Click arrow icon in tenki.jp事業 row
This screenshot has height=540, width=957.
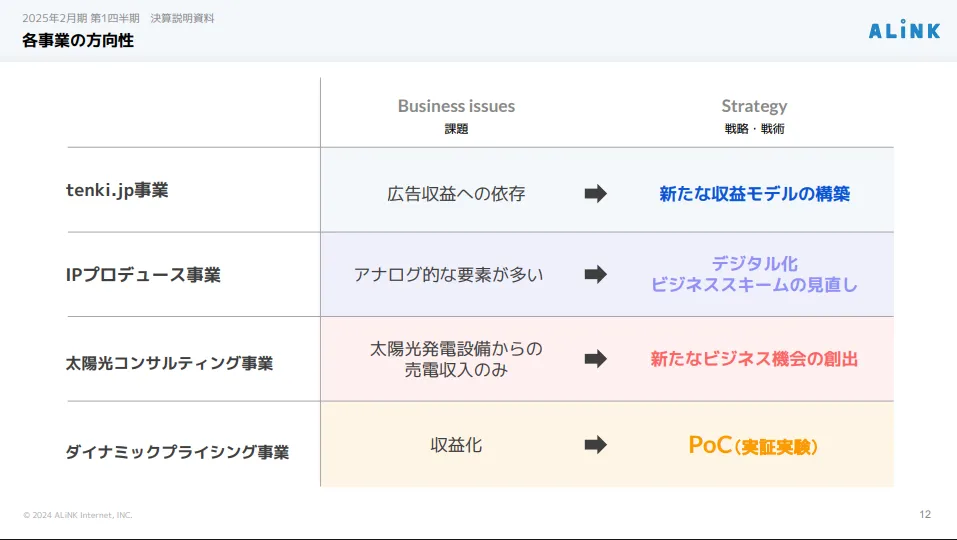tap(596, 193)
